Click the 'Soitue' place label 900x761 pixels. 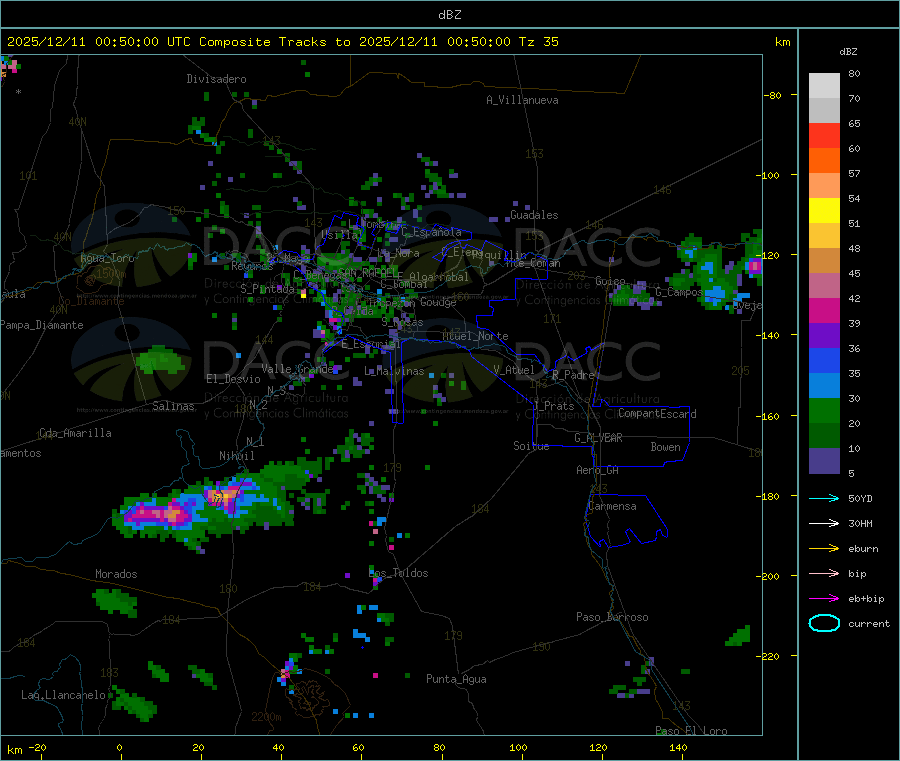pos(532,446)
